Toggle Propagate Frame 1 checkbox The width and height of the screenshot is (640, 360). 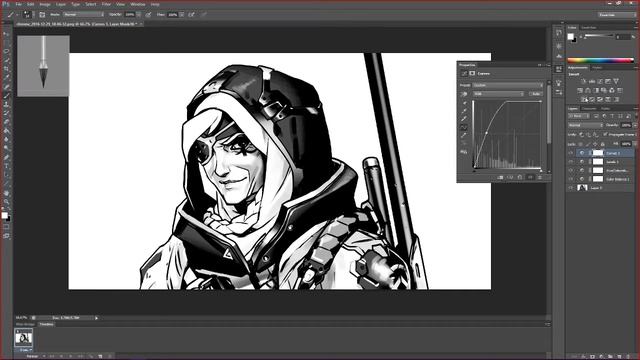(605, 134)
